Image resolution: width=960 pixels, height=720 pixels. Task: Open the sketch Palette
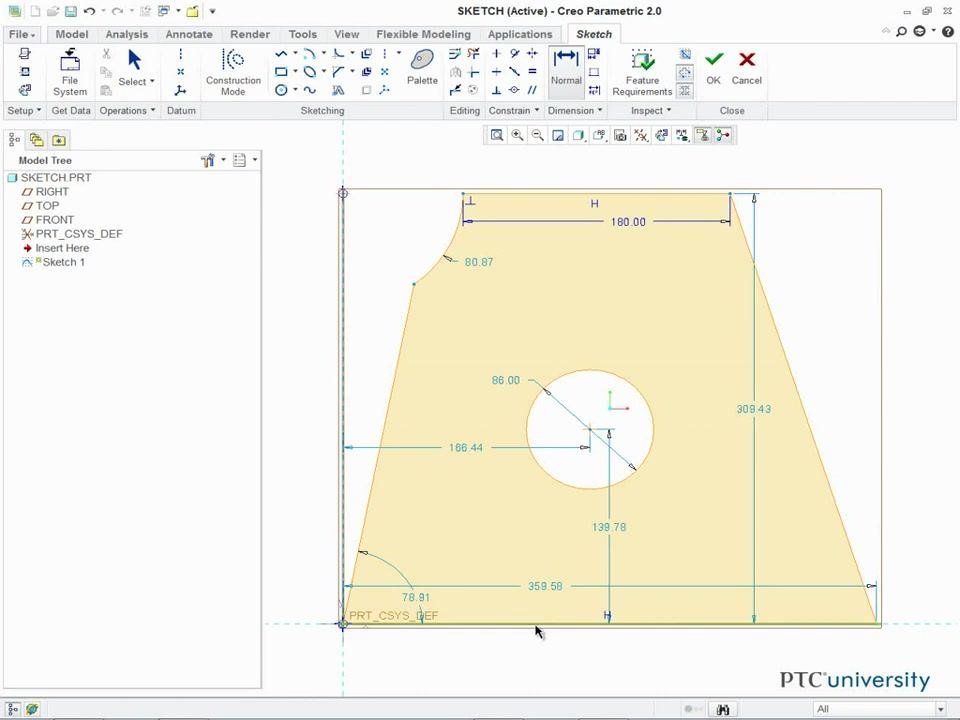tap(422, 67)
